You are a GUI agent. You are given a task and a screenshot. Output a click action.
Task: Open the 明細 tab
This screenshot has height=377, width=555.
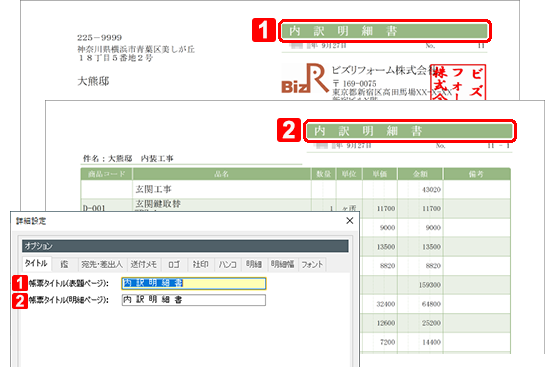click(254, 264)
